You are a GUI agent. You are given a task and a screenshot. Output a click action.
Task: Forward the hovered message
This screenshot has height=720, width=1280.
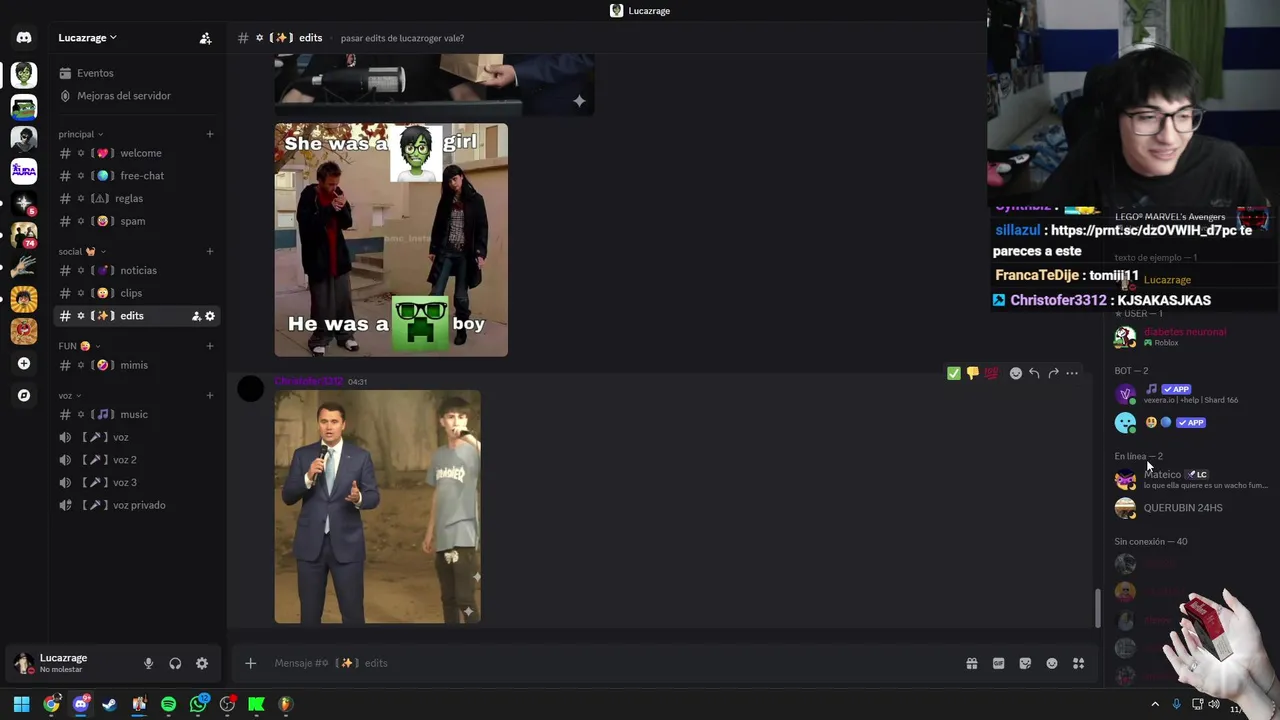coord(1053,373)
